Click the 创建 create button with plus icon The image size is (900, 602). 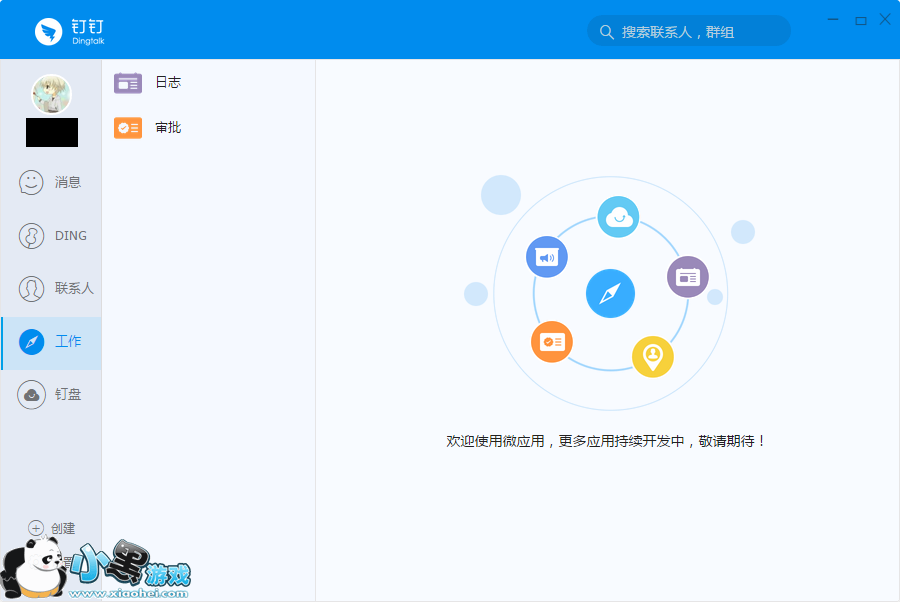(52, 528)
